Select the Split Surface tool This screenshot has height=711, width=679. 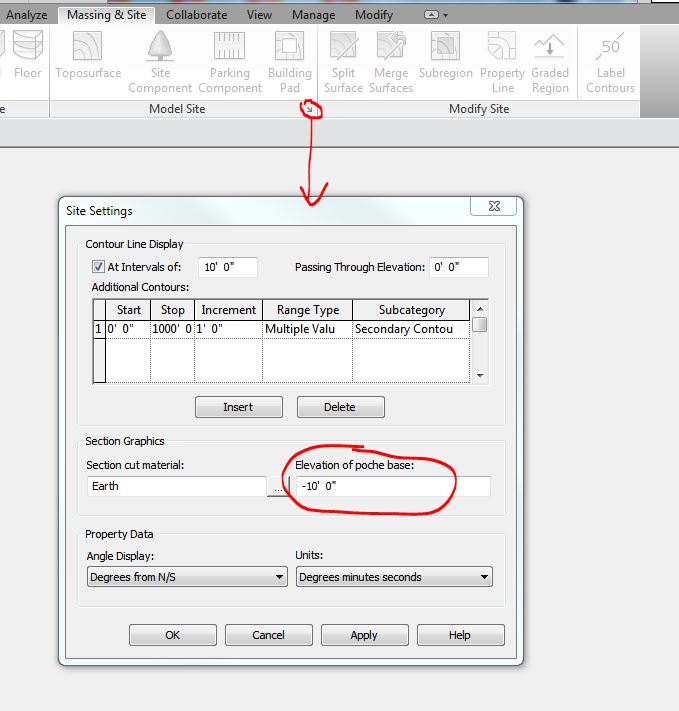(343, 62)
